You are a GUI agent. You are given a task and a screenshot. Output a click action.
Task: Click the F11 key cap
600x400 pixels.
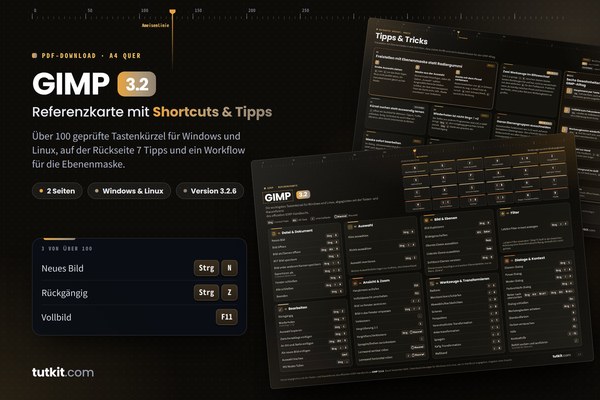click(227, 317)
